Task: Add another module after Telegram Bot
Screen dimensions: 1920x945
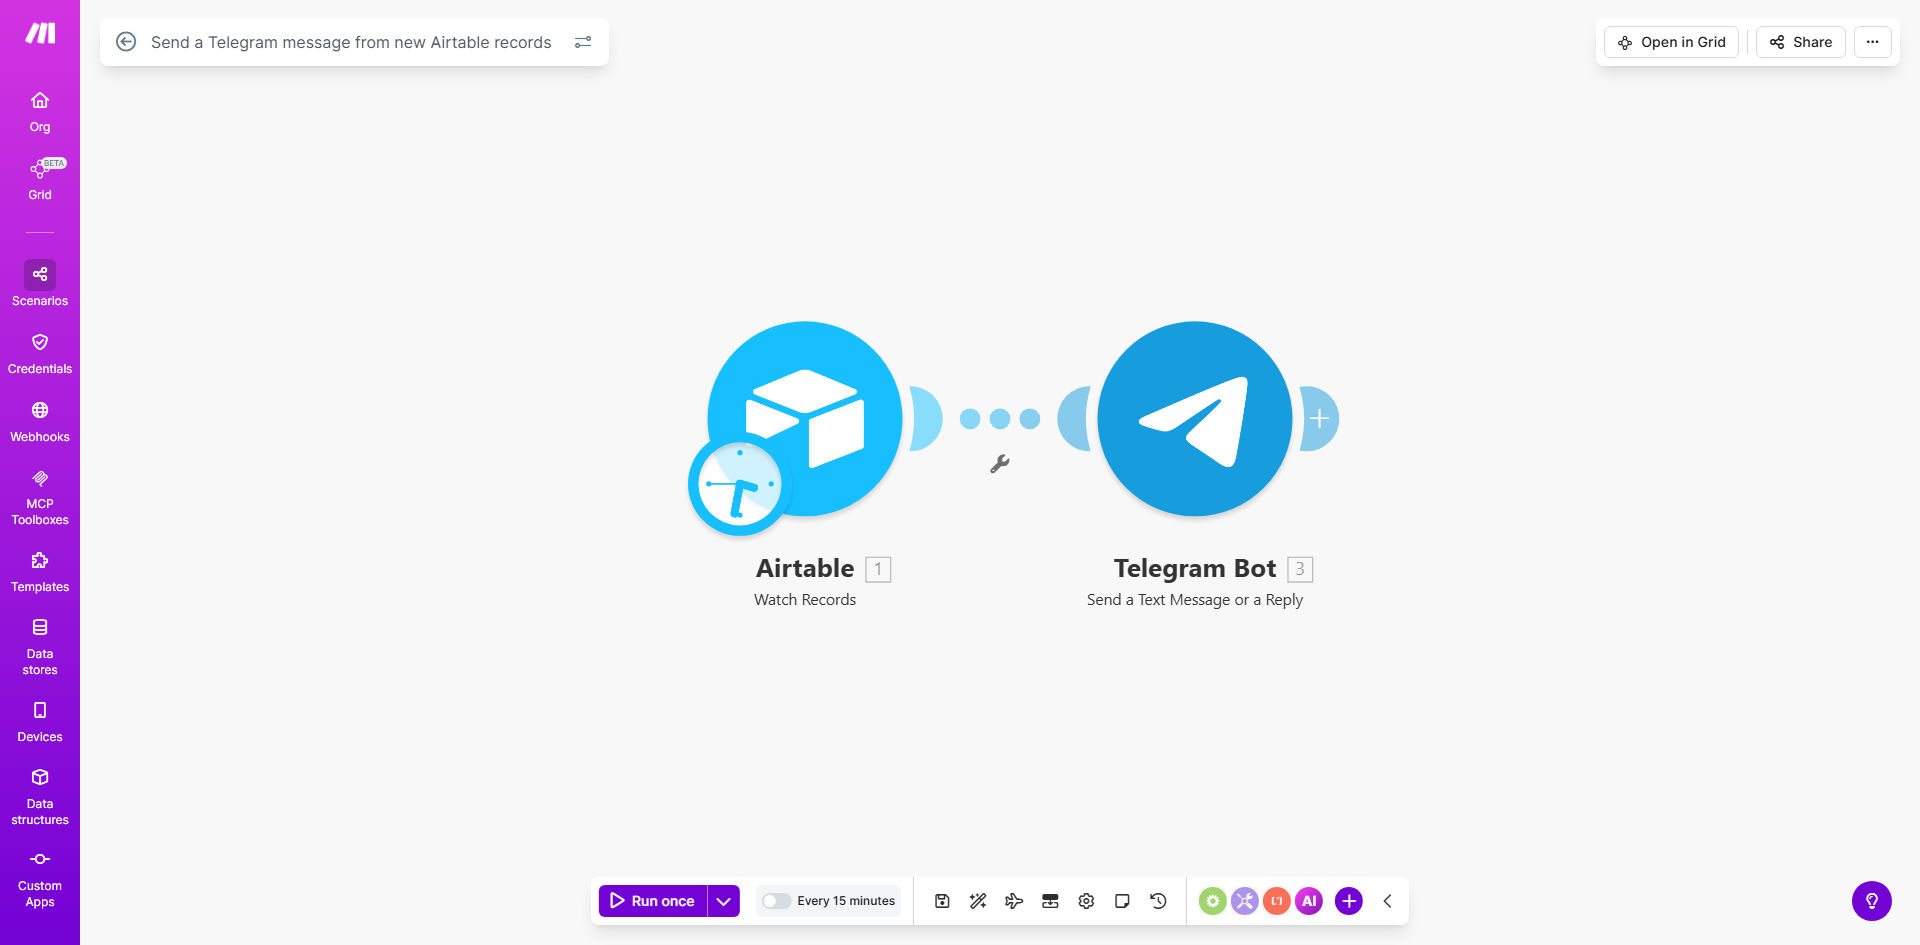Action: (1320, 419)
